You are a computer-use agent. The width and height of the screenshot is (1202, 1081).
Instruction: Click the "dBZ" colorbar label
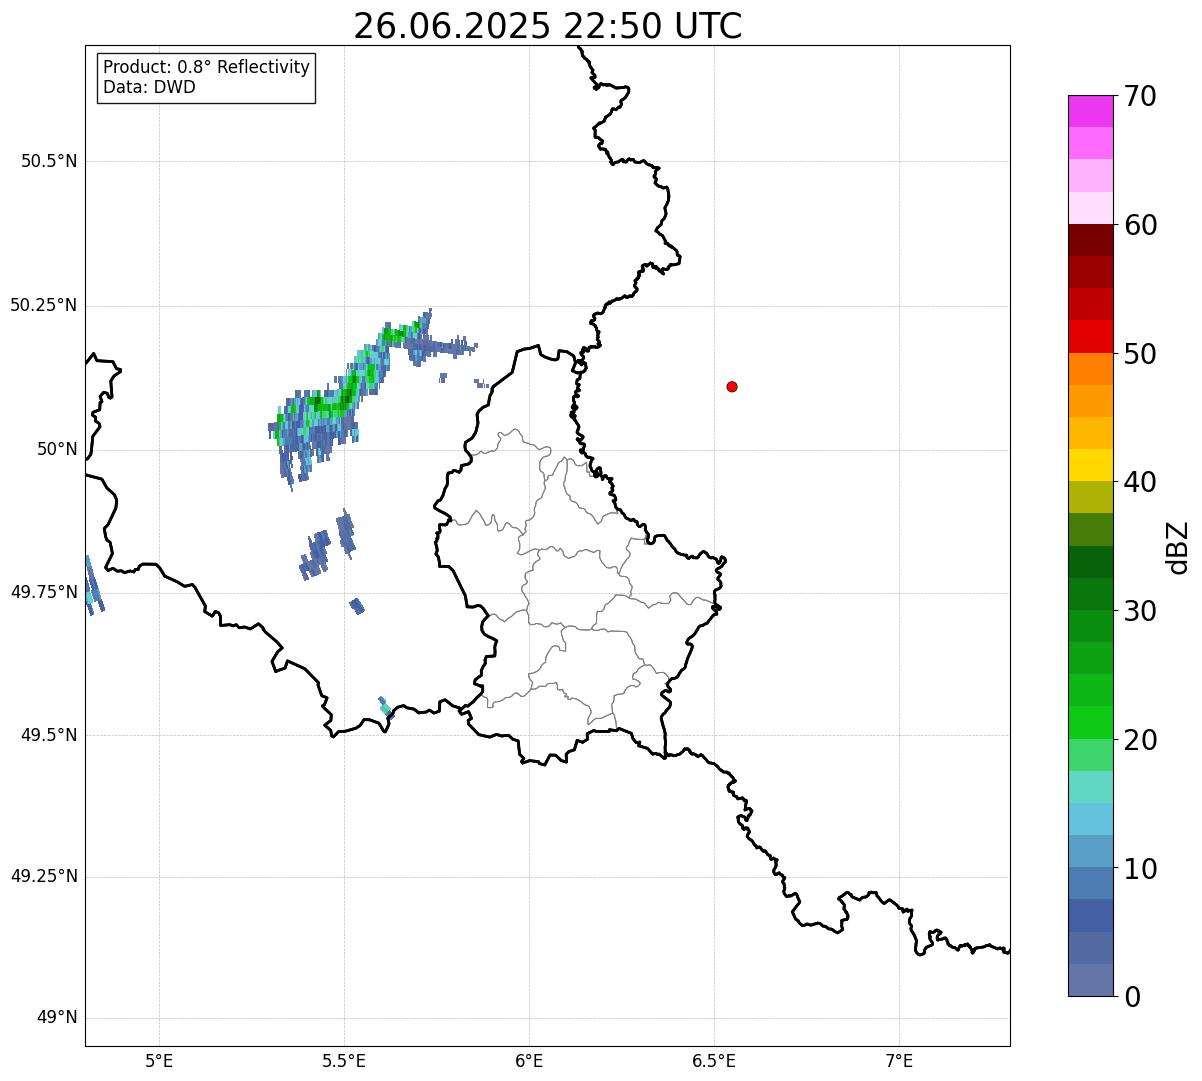point(1179,546)
